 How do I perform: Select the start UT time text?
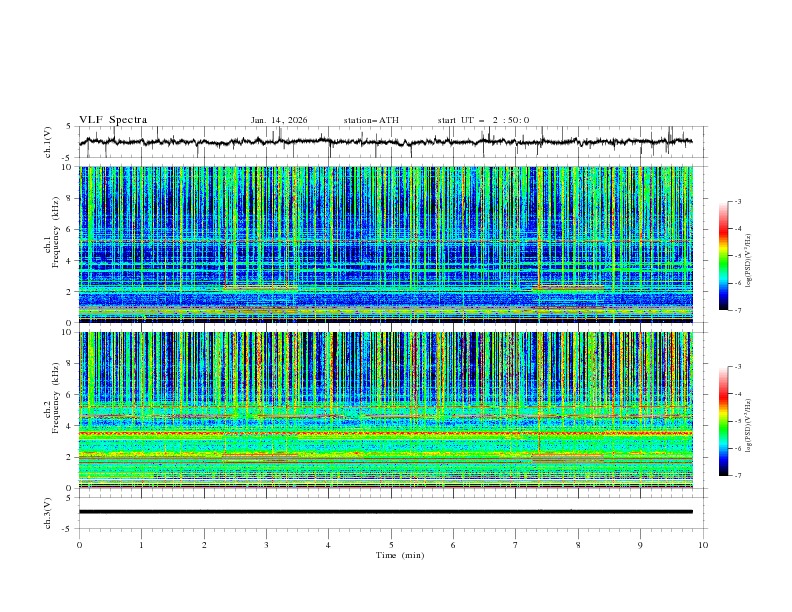tap(483, 120)
